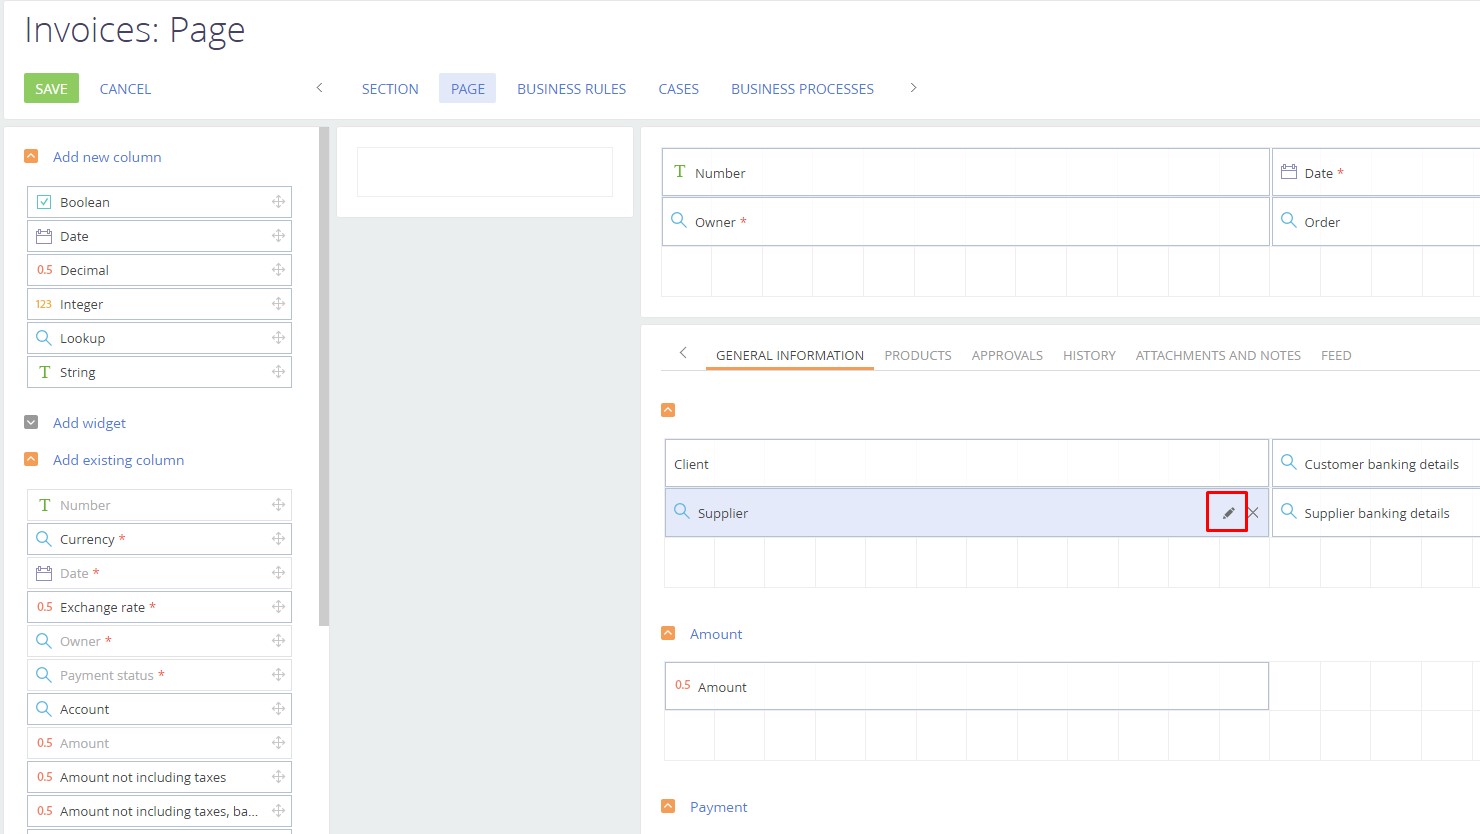The width and height of the screenshot is (1480, 834).
Task: Open the GENERAL INFORMATION tab
Action: tap(789, 355)
